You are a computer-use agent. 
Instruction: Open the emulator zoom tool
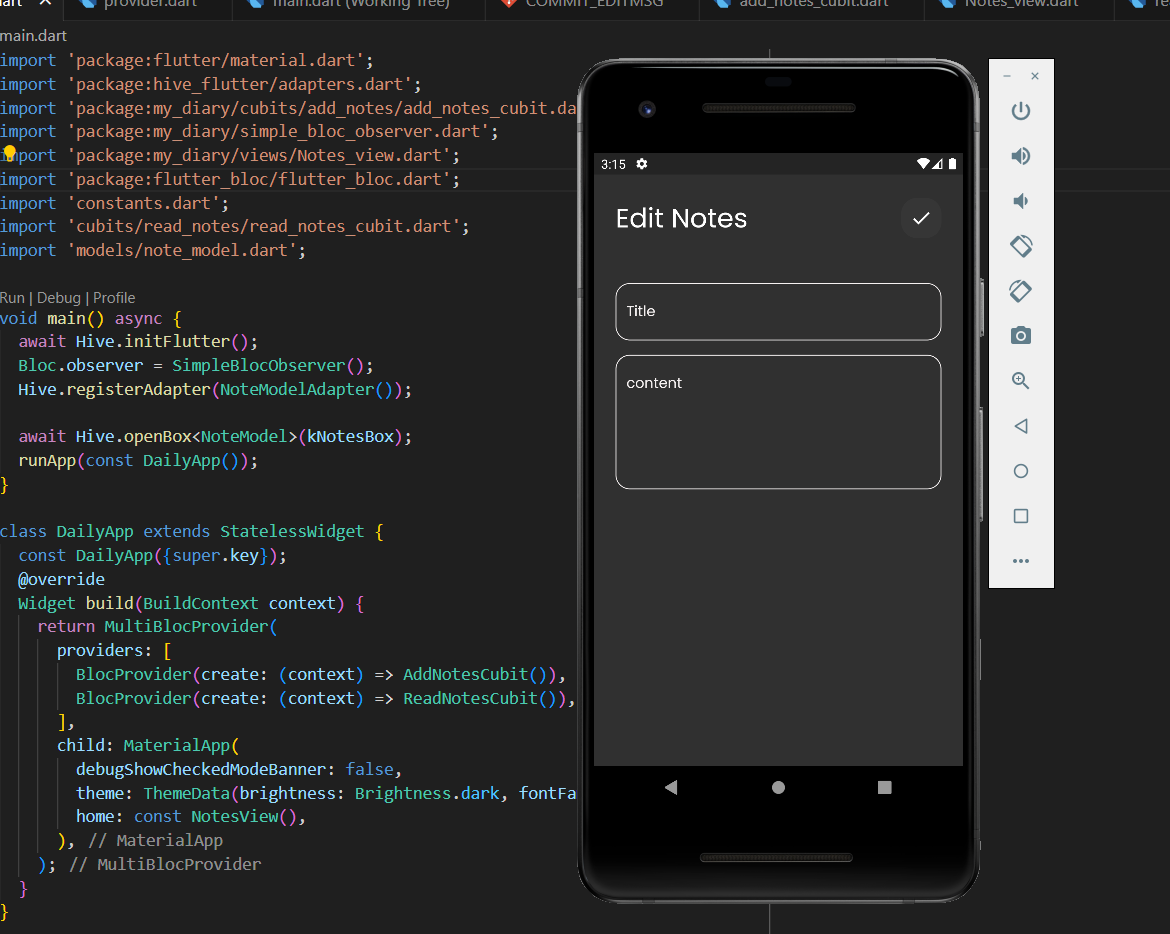coord(1020,381)
